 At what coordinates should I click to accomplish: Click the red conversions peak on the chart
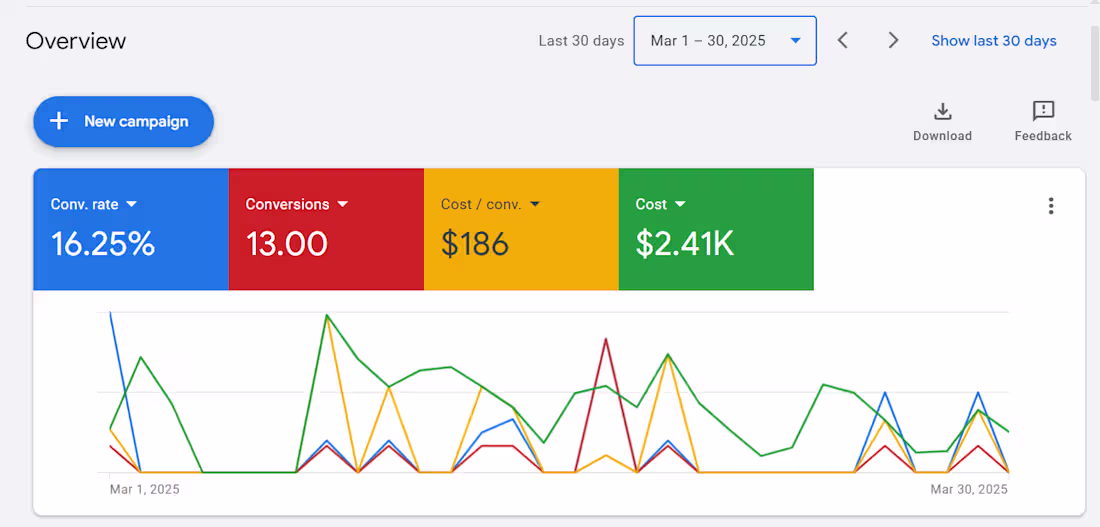[606, 339]
